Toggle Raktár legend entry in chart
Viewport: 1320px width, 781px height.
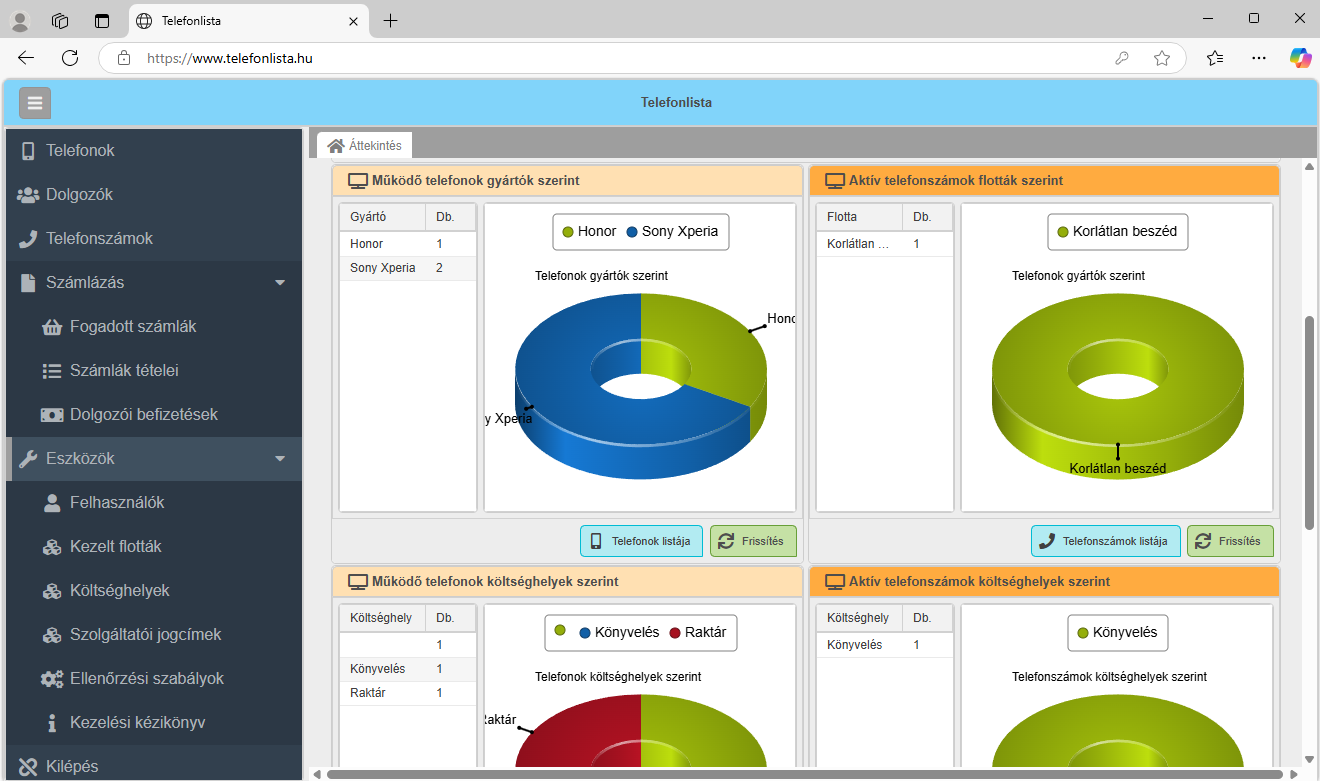[696, 633]
